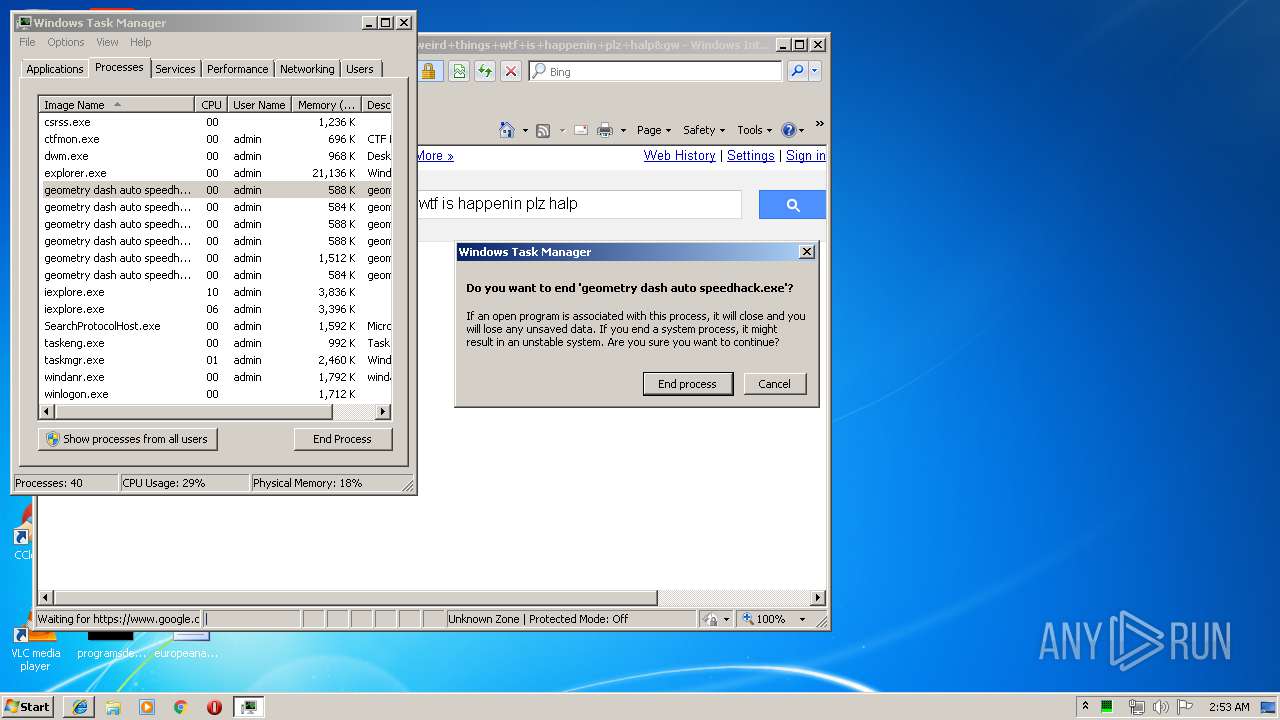Open the Options menu in Task Manager
This screenshot has height=720, width=1280.
tap(66, 42)
